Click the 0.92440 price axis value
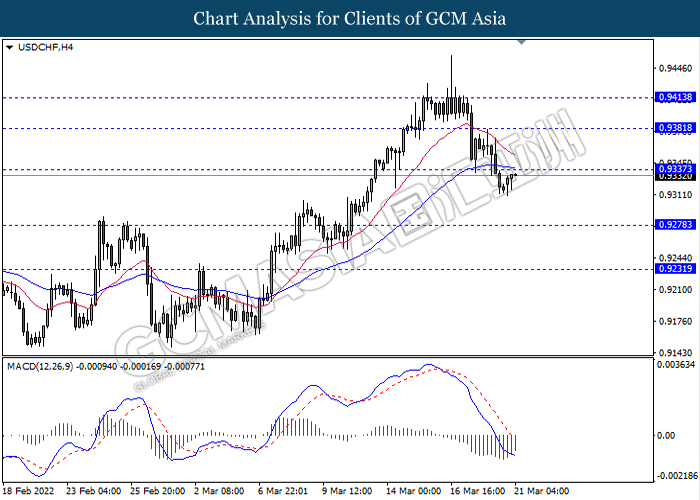 point(675,258)
